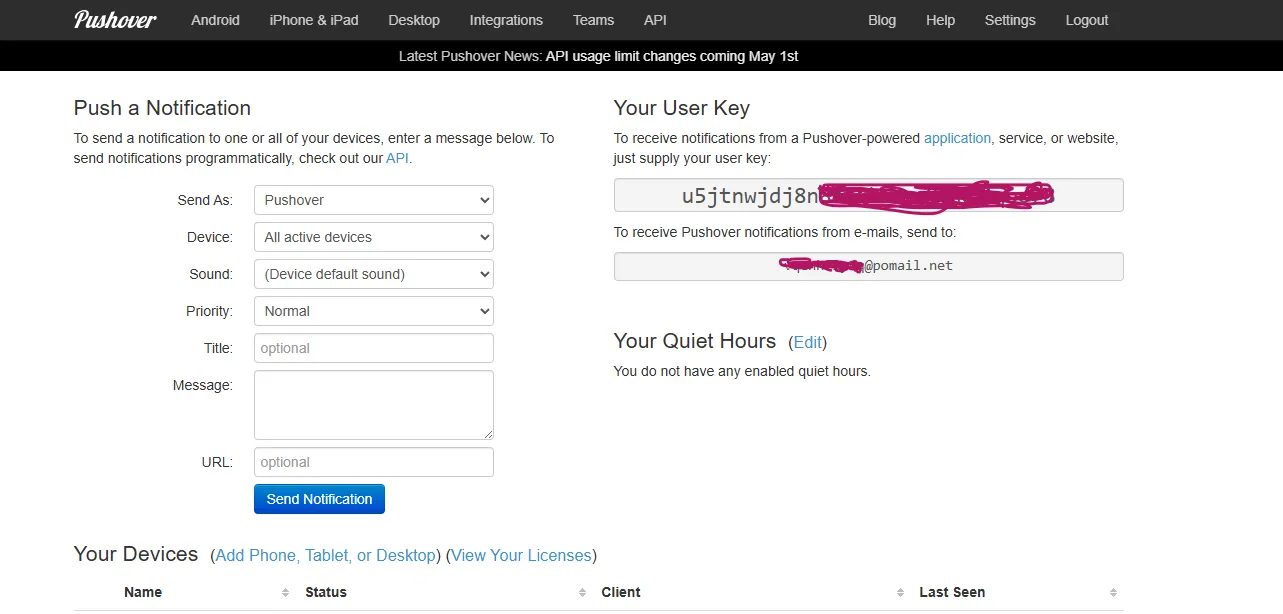Viewport: 1283px width, 614px height.
Task: Click Logout
Action: [1087, 20]
